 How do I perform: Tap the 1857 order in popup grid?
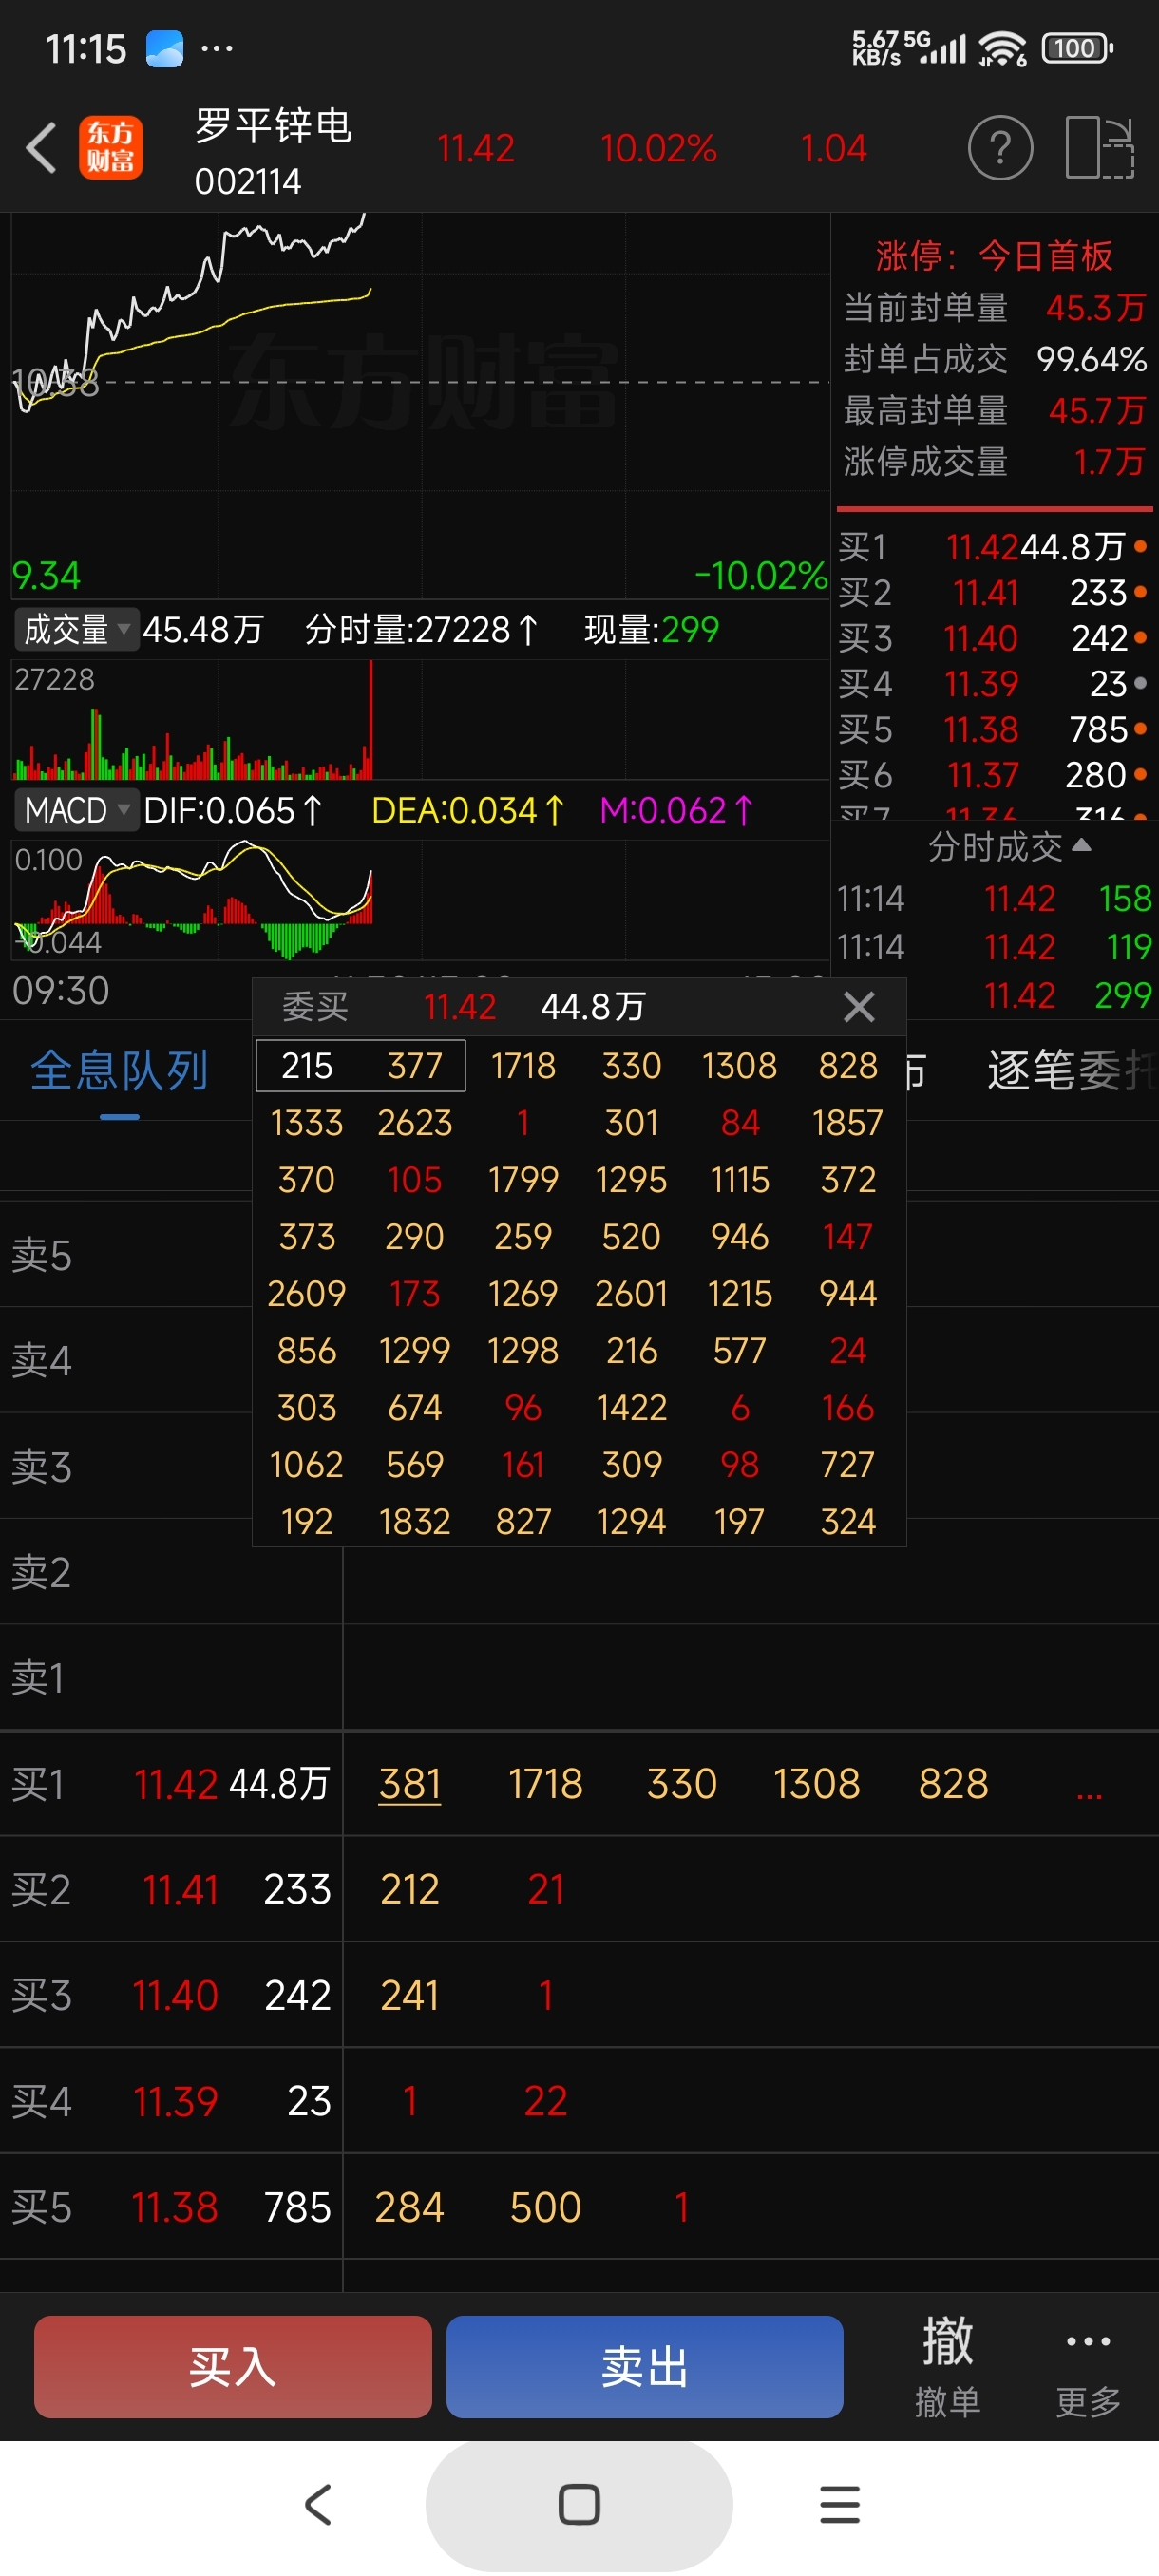coord(848,1123)
